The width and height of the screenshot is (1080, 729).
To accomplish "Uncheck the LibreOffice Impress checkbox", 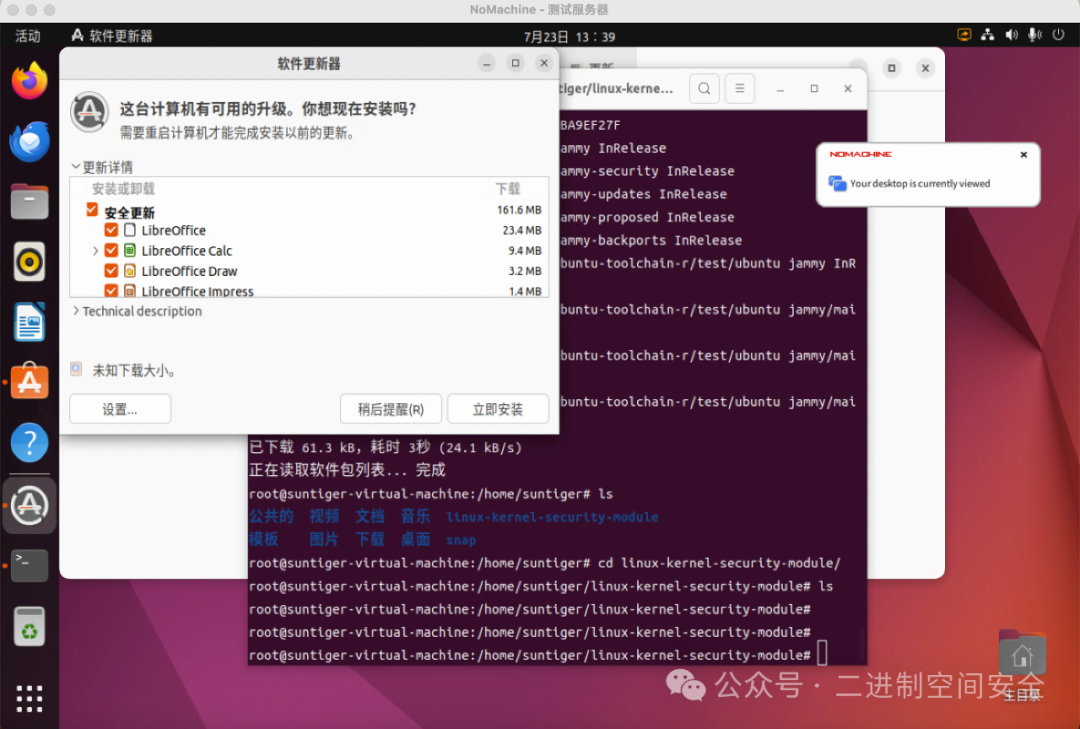I will tap(111, 290).
